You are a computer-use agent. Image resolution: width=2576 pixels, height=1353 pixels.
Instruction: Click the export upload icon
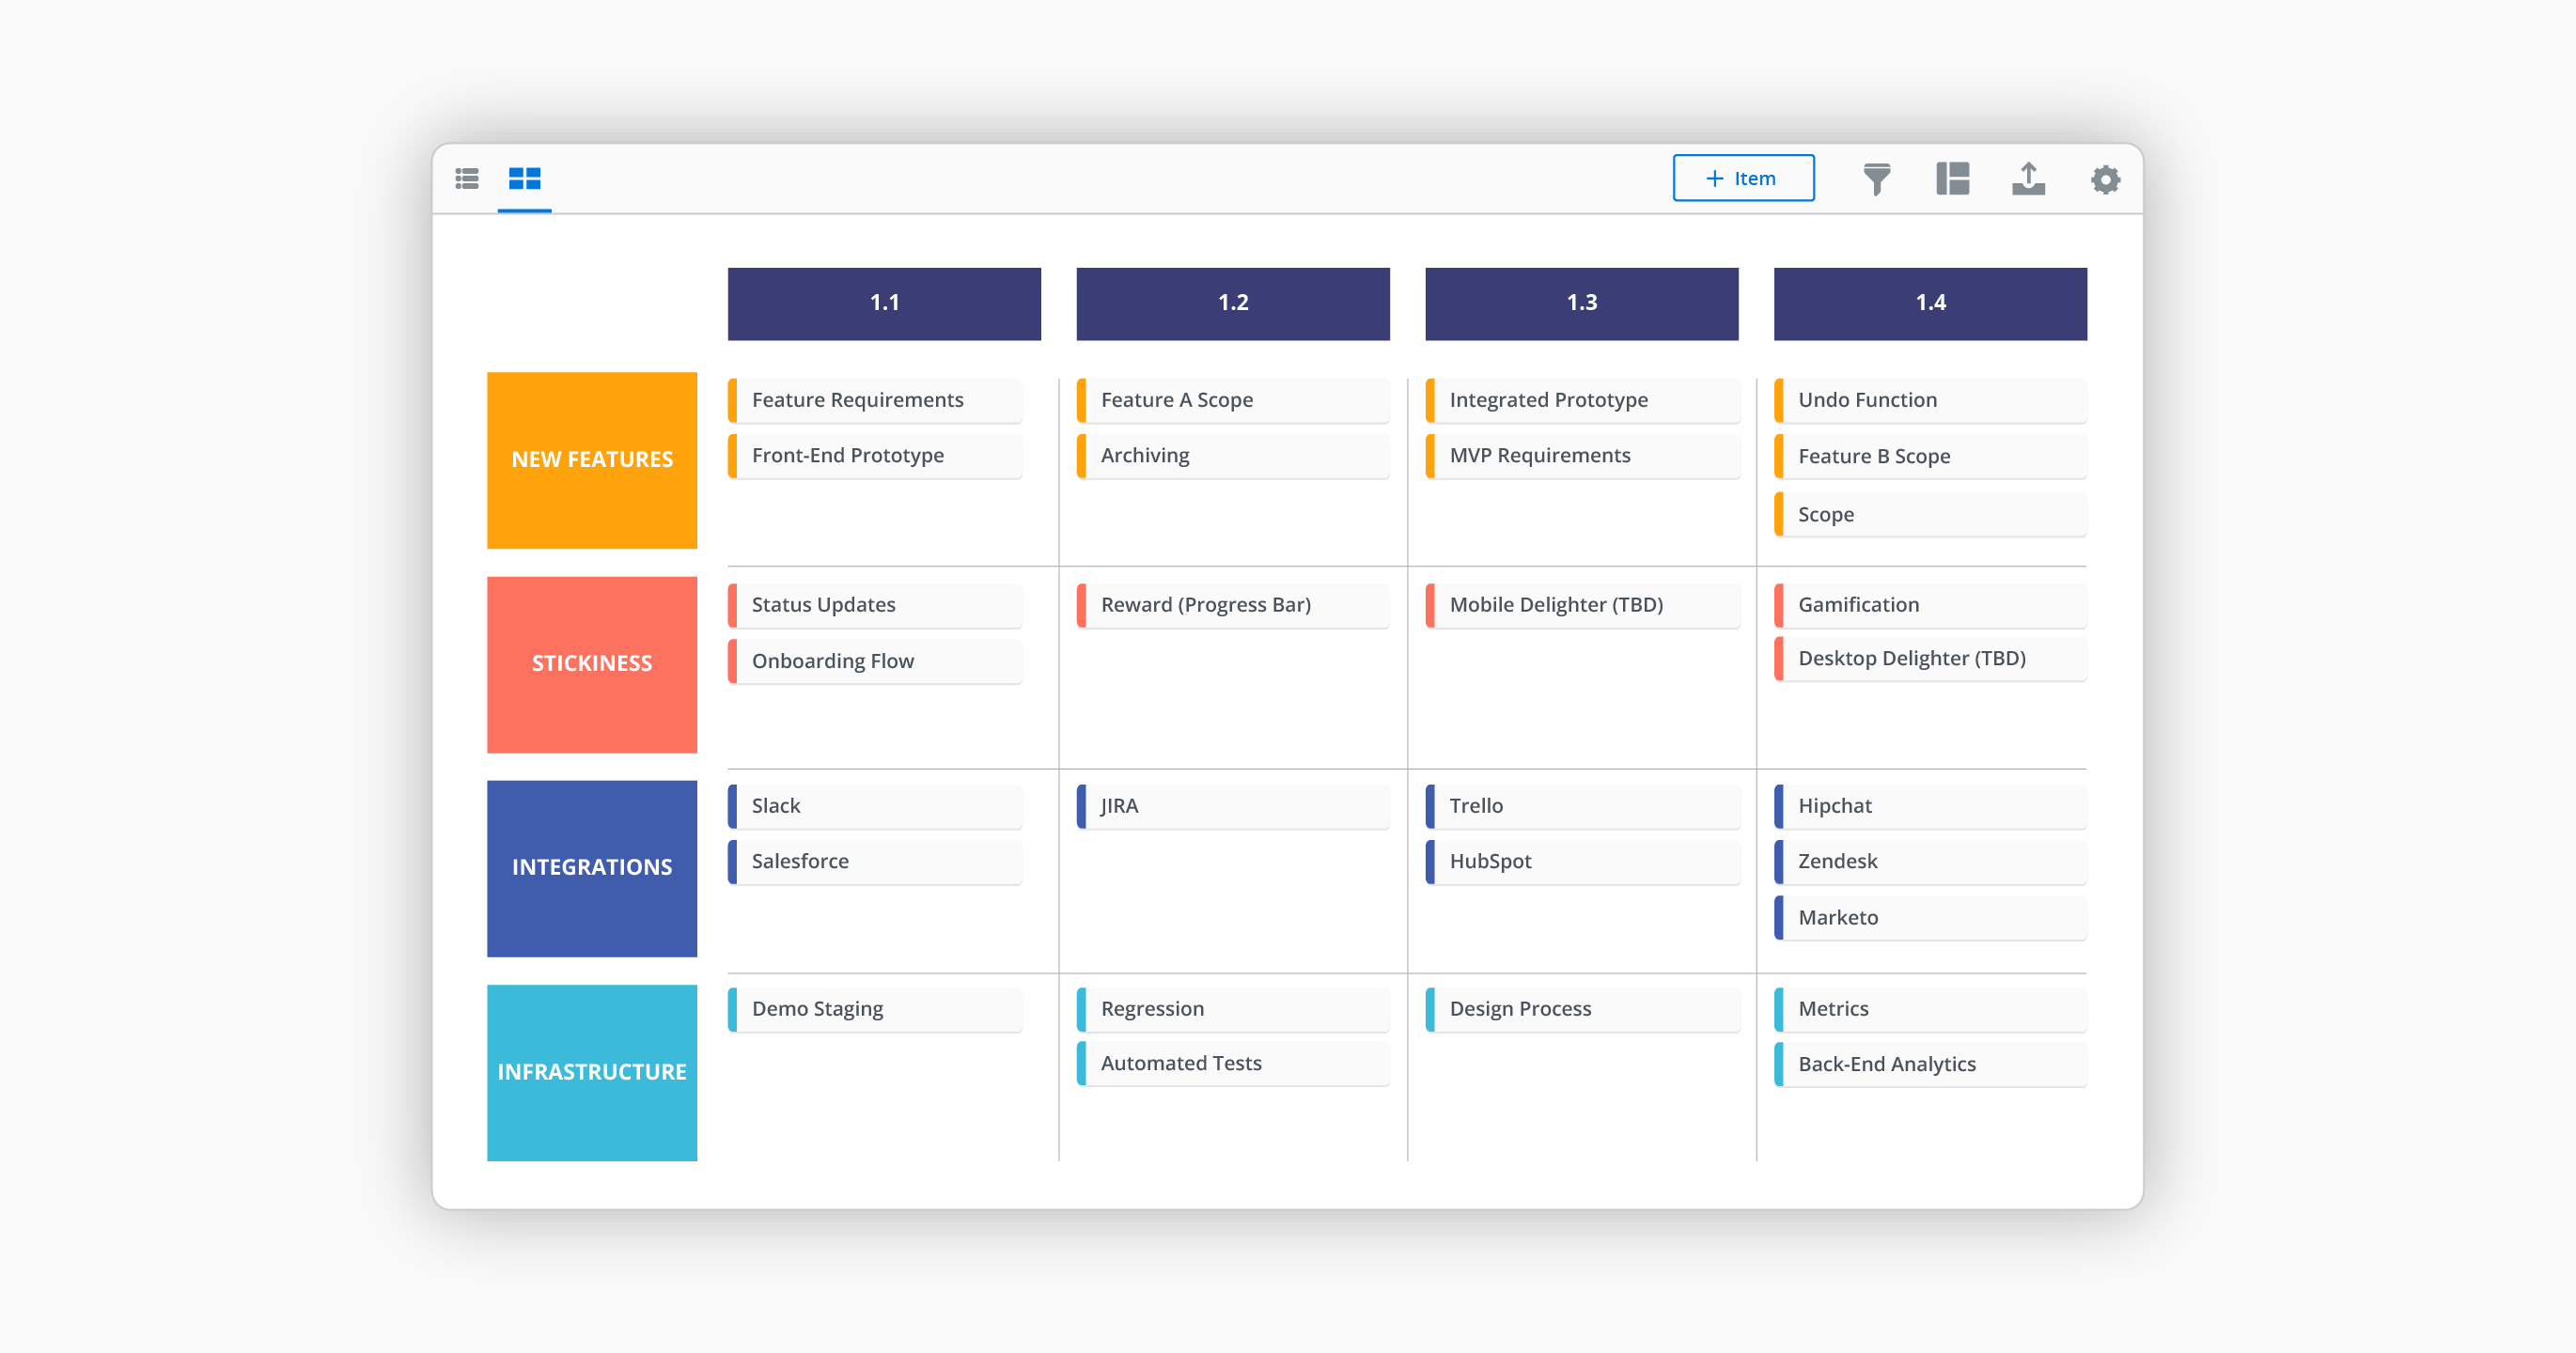(2028, 179)
